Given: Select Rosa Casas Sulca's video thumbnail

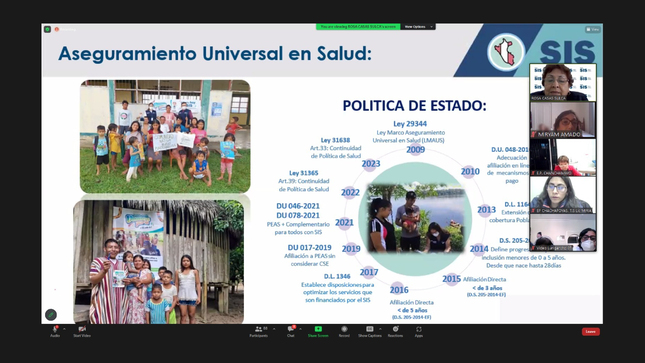Looking at the screenshot, I should [x=562, y=82].
